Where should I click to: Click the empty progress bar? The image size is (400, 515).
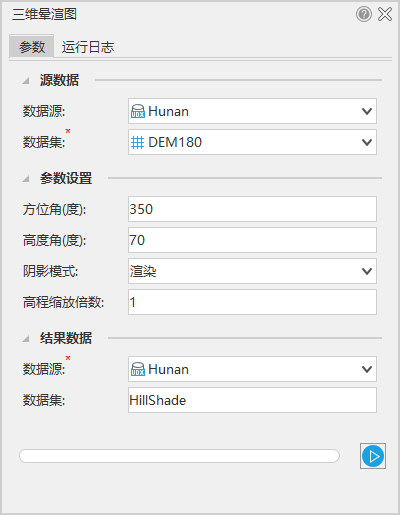point(179,456)
